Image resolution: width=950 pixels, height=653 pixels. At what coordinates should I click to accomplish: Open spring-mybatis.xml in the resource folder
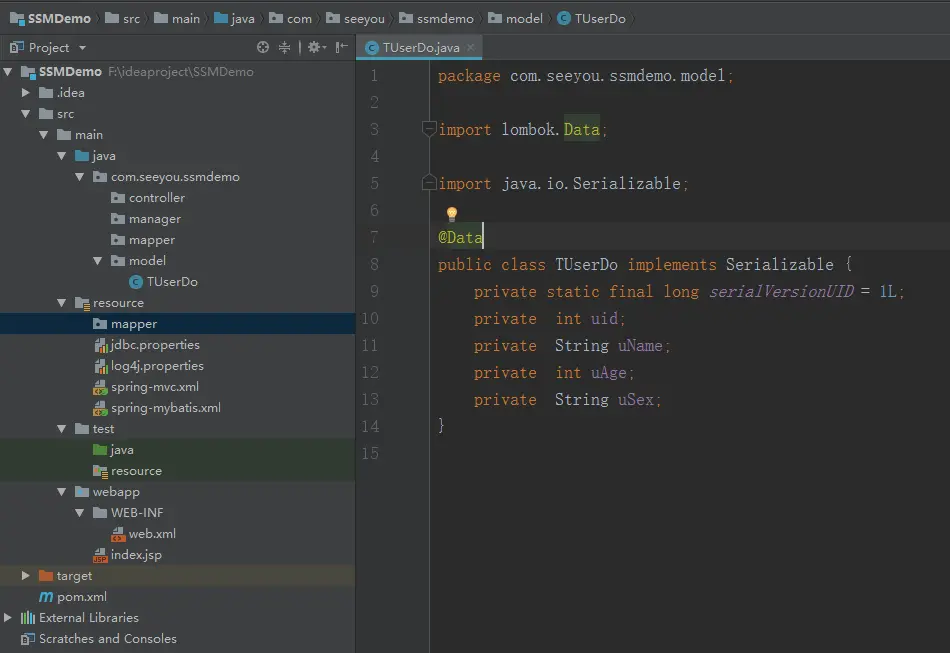(x=165, y=408)
